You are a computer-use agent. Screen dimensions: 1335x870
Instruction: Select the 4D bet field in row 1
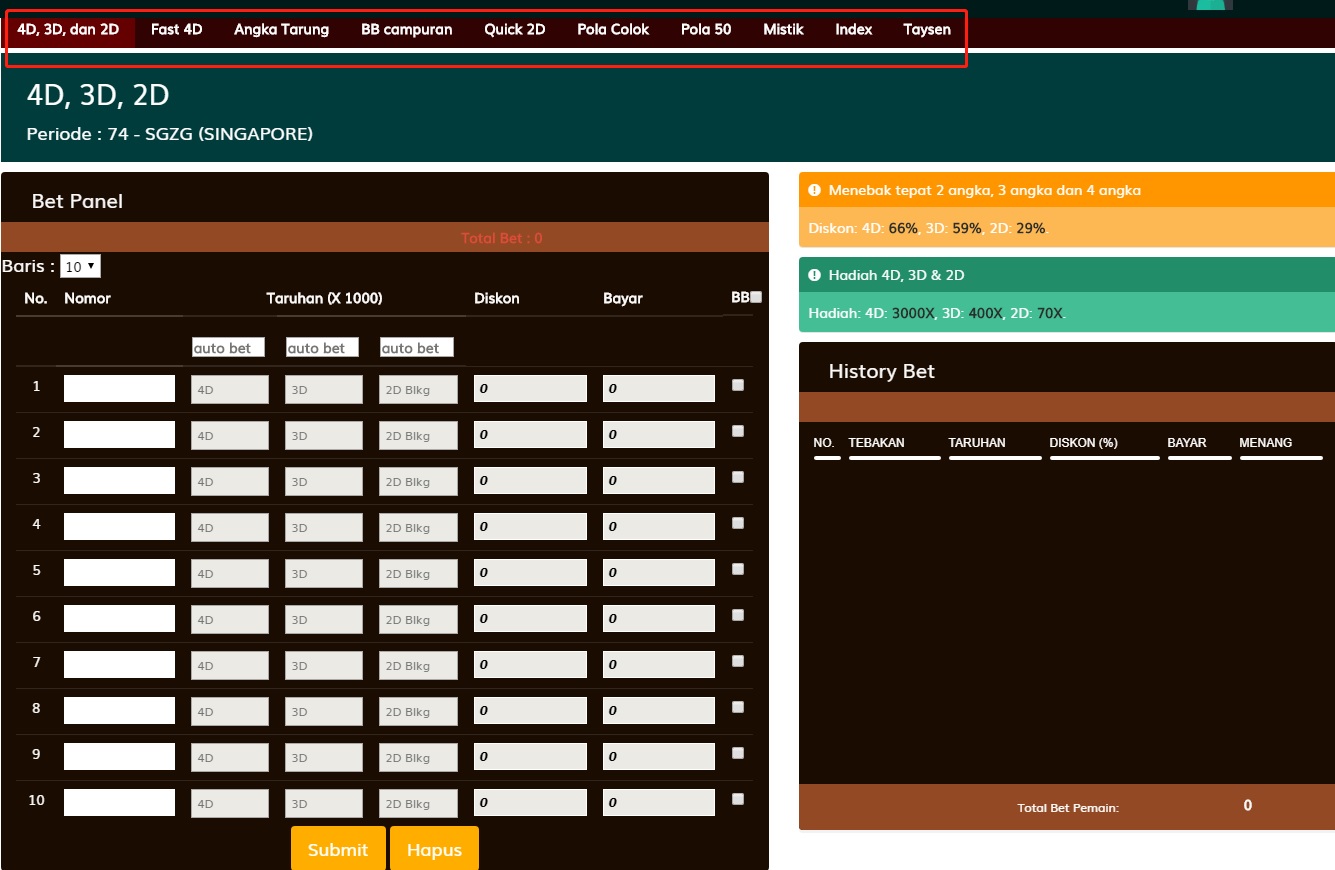point(230,389)
